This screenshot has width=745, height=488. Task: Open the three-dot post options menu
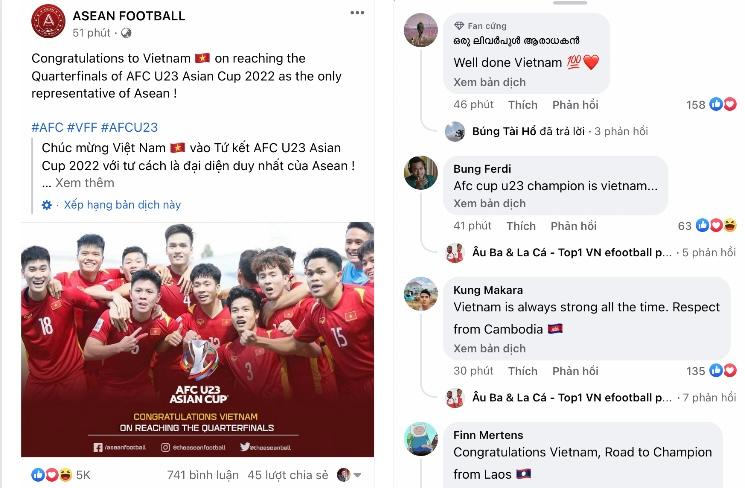tap(357, 13)
